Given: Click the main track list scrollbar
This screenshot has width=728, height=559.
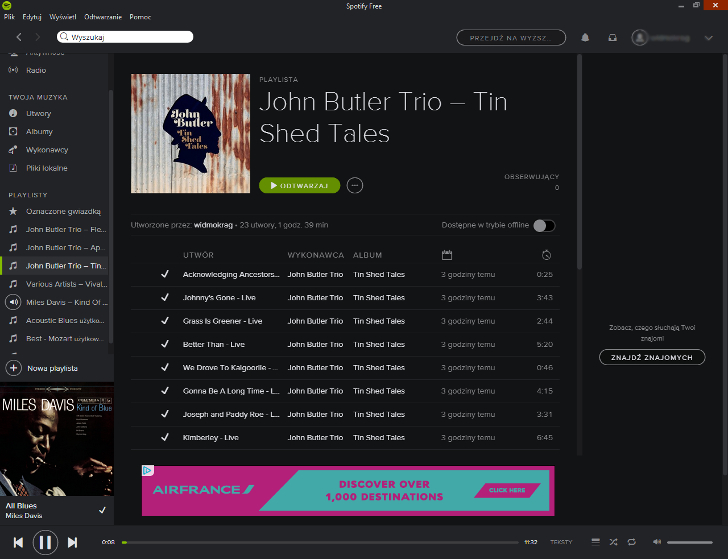Looking at the screenshot, I should click(x=579, y=162).
